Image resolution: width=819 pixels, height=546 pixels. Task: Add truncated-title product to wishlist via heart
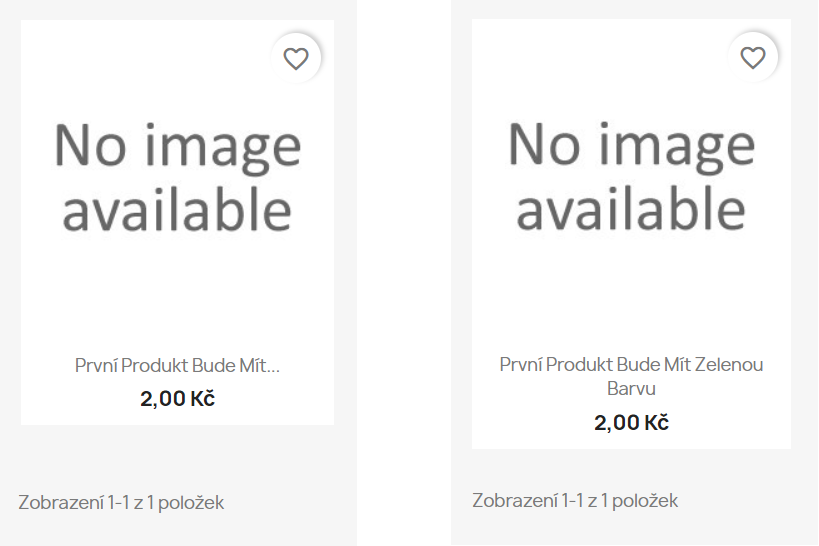click(296, 58)
